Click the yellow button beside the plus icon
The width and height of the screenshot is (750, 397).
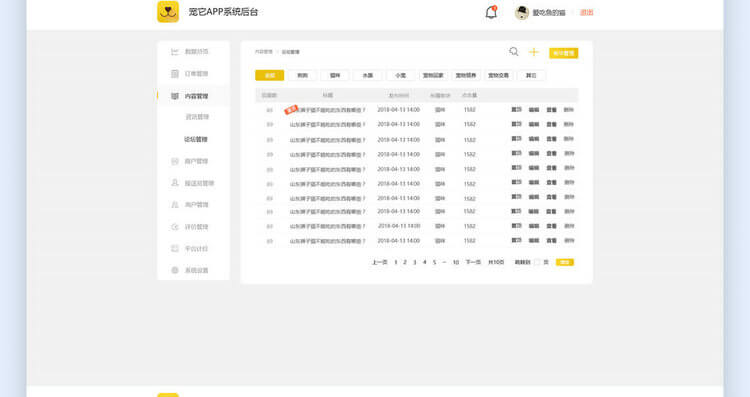[x=563, y=53]
